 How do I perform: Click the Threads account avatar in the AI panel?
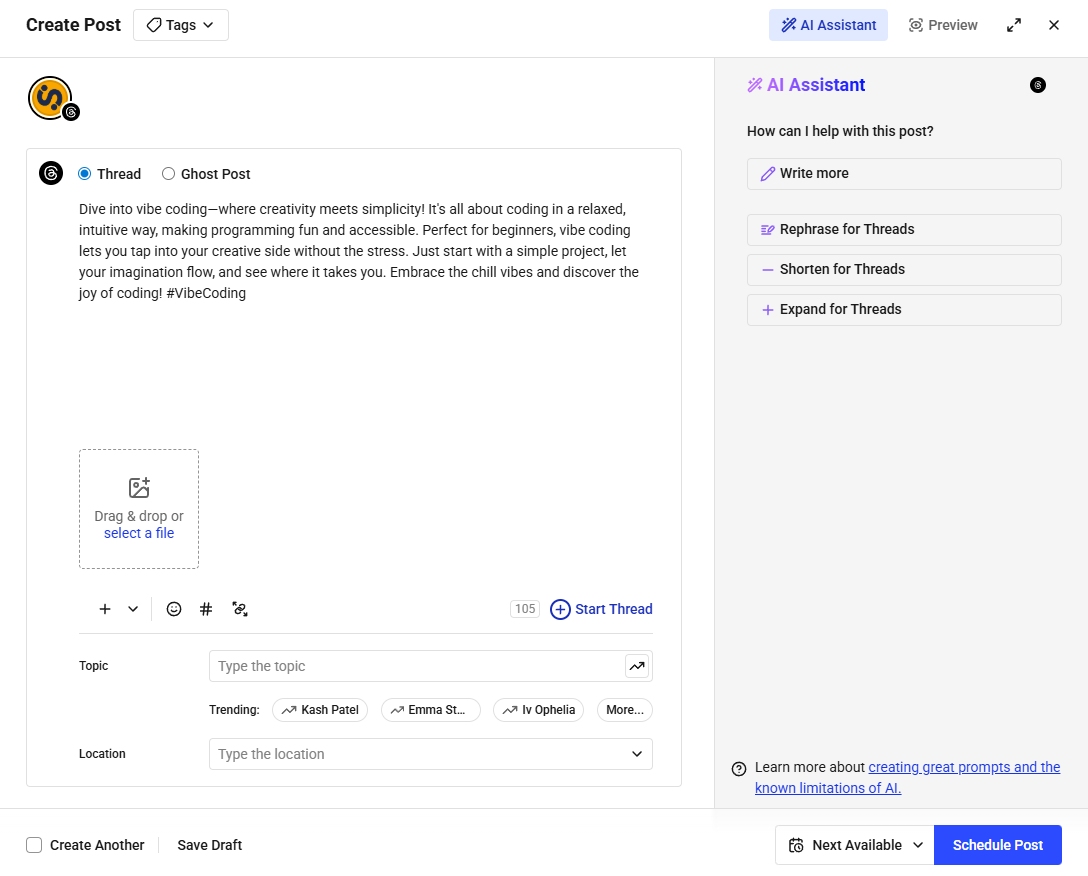1038,85
